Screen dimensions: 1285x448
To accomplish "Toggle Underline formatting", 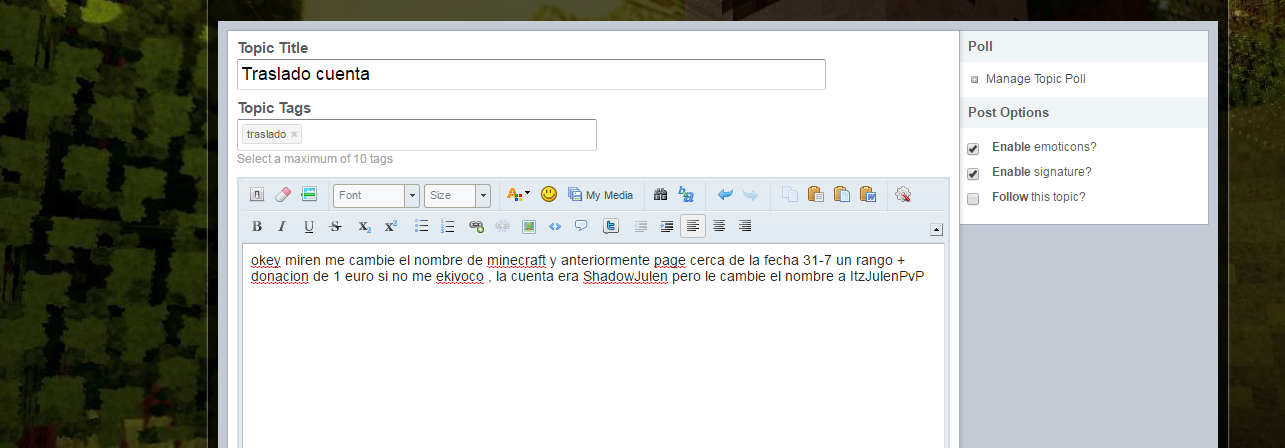I will pos(309,226).
